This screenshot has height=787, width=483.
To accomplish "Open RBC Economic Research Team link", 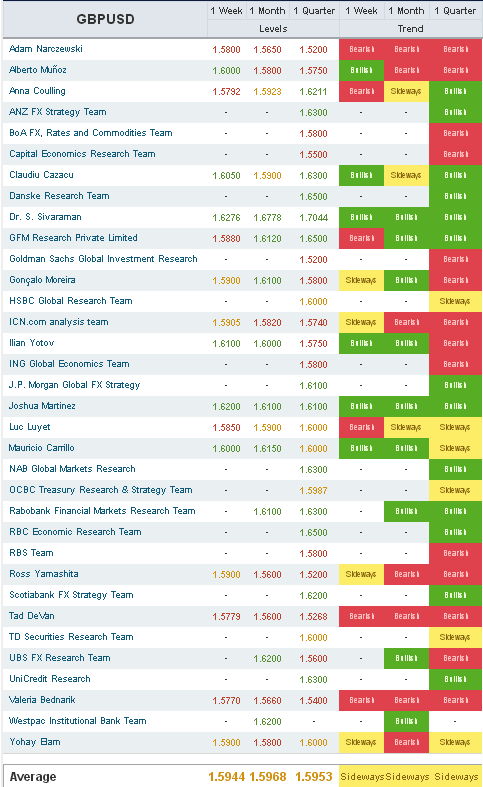I will click(x=75, y=532).
